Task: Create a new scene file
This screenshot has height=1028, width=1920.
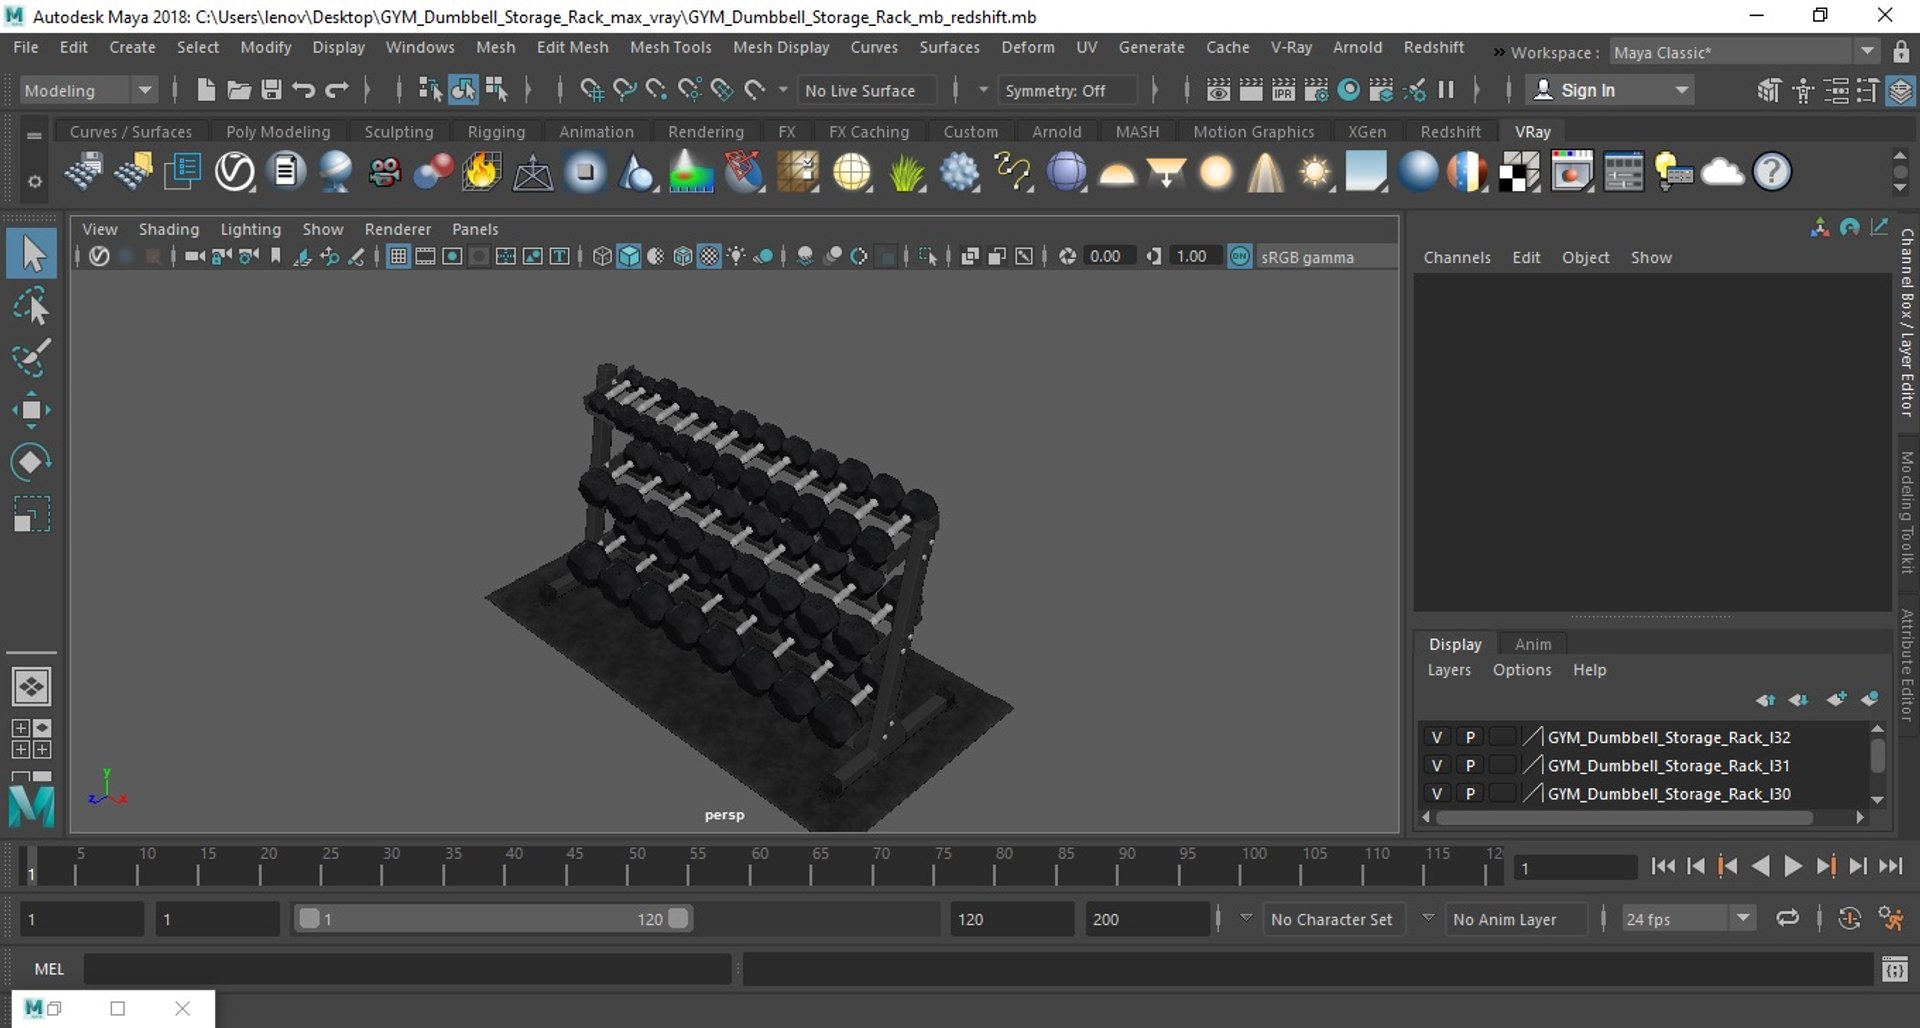Action: tap(206, 90)
